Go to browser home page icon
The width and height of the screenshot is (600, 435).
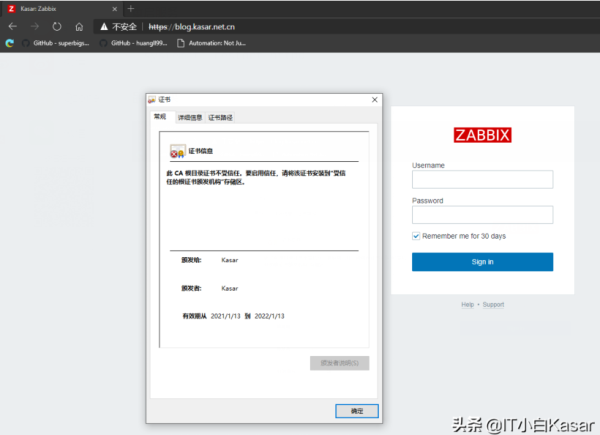(79, 27)
